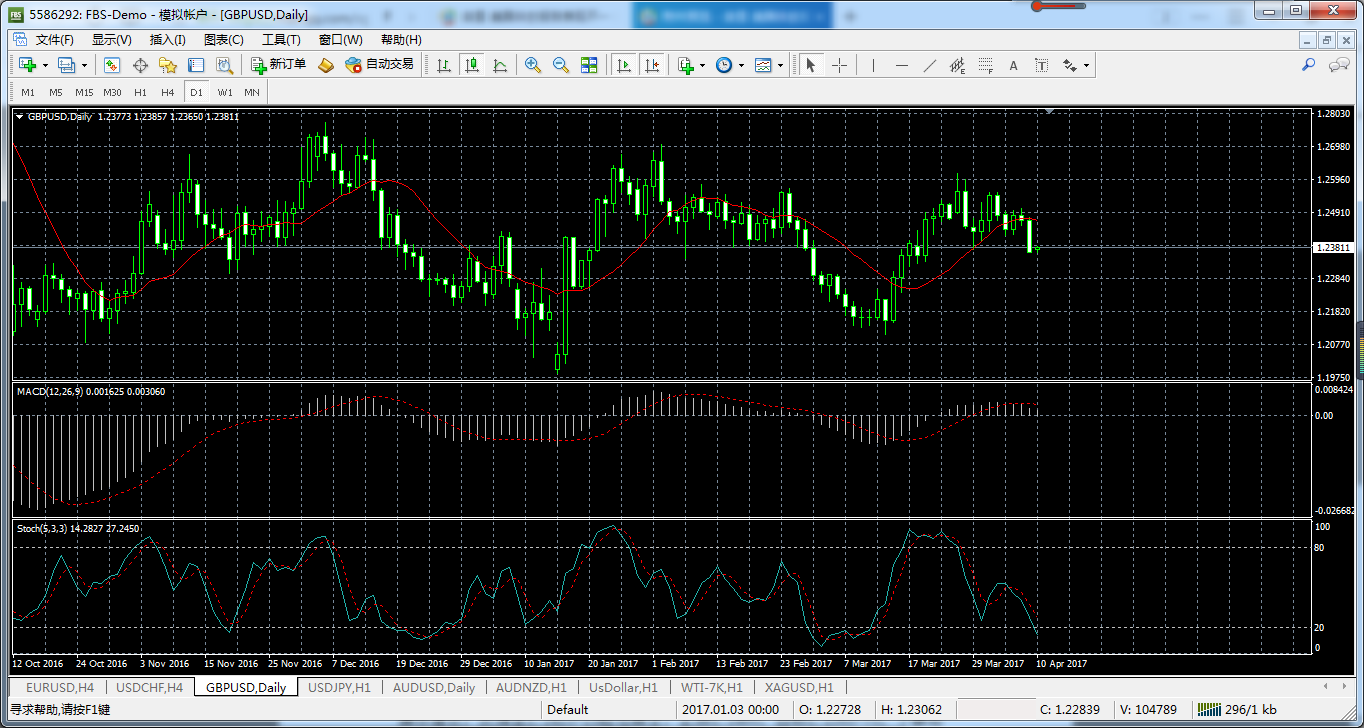Screen dimensions: 1364x728
Task: Switch to the M15 timeframe
Action: click(x=84, y=92)
